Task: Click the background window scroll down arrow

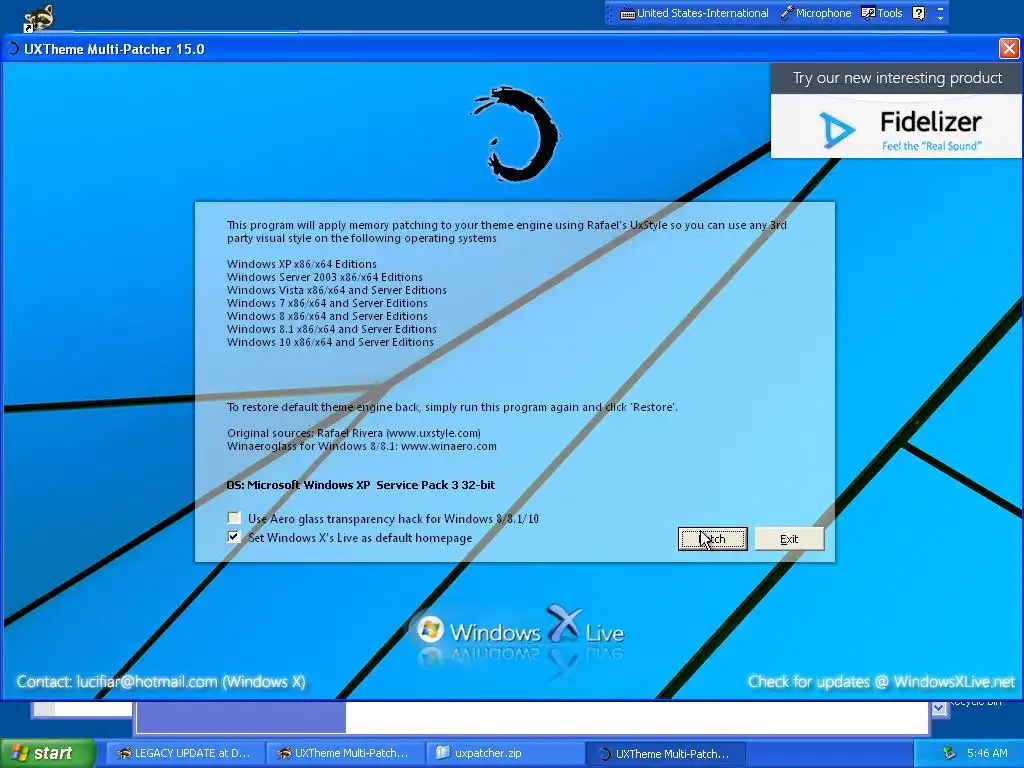Action: tap(939, 708)
